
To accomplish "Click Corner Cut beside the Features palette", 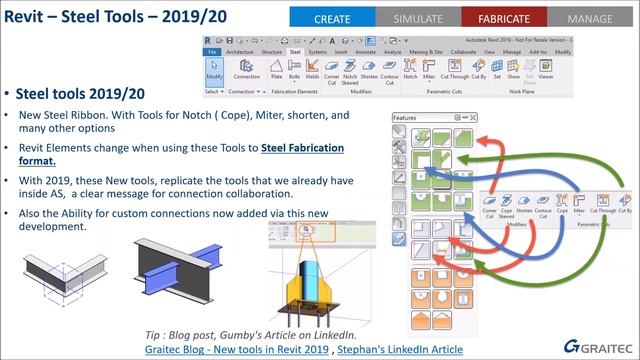I will [x=489, y=207].
